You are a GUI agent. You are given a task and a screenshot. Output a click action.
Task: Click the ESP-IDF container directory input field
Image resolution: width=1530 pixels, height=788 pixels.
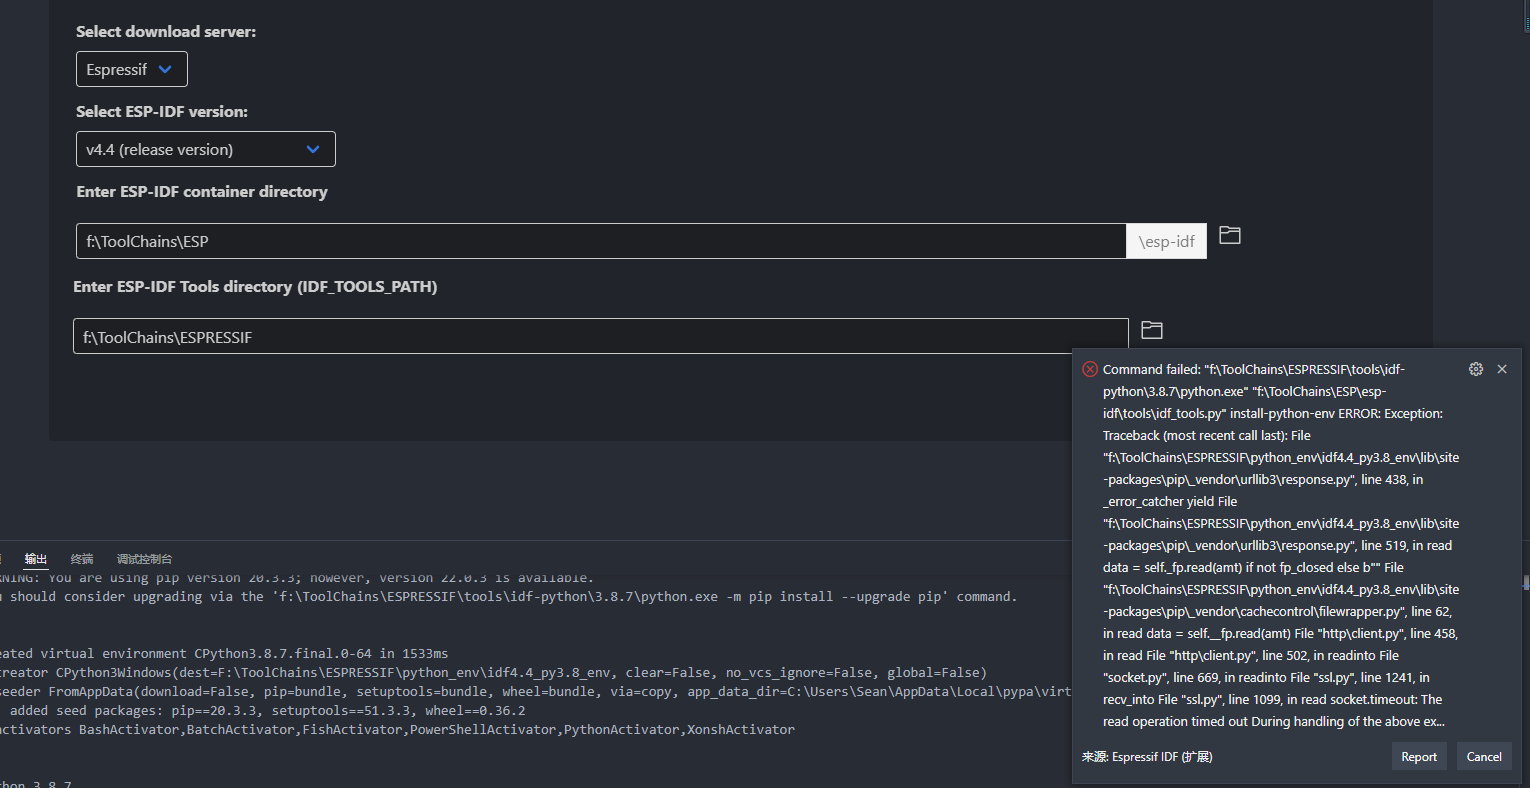tap(601, 241)
